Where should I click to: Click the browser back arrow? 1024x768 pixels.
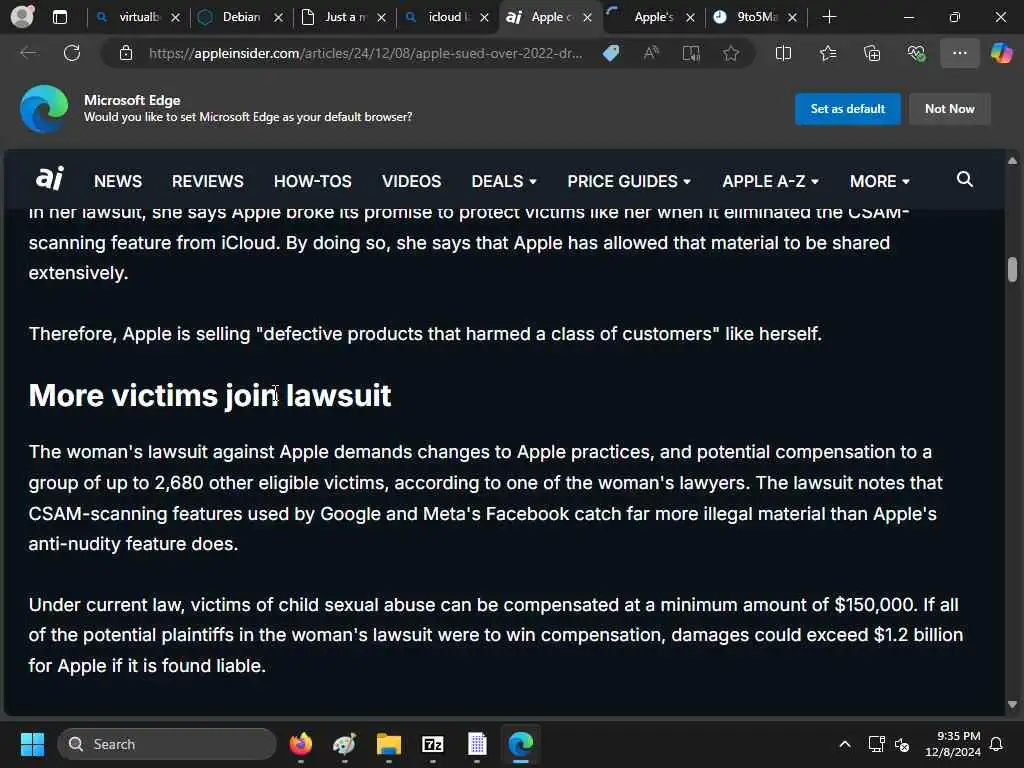pos(28,53)
